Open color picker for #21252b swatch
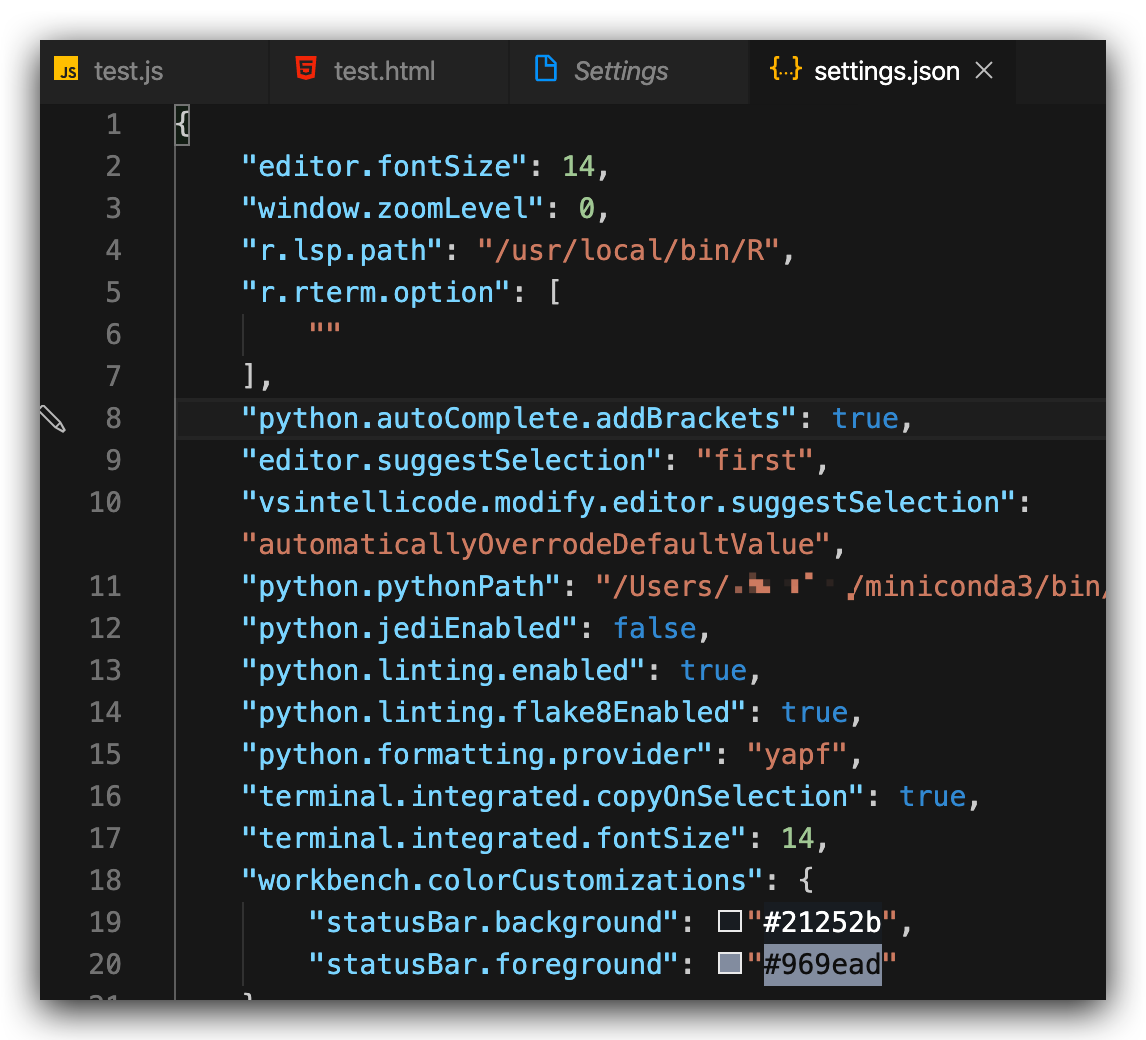This screenshot has width=1146, height=1040. [729, 922]
